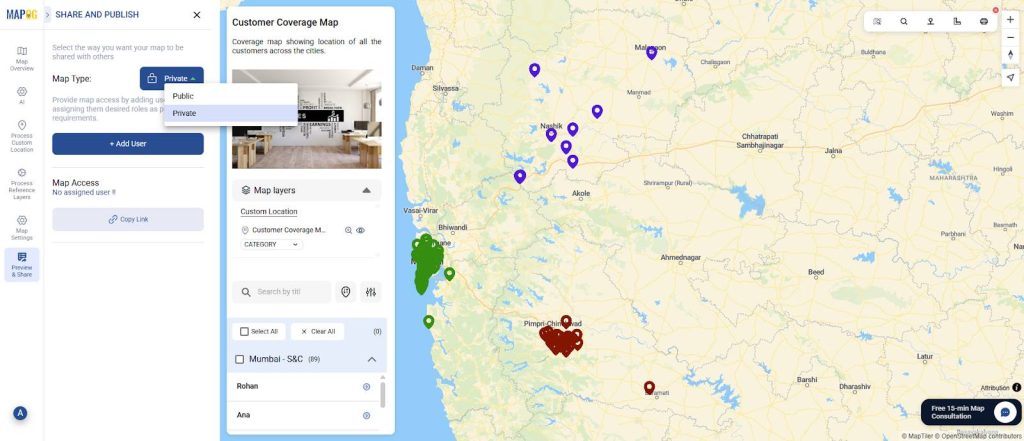The height and width of the screenshot is (441, 1024).
Task: Click the MAPOG logo
Action: point(22,14)
